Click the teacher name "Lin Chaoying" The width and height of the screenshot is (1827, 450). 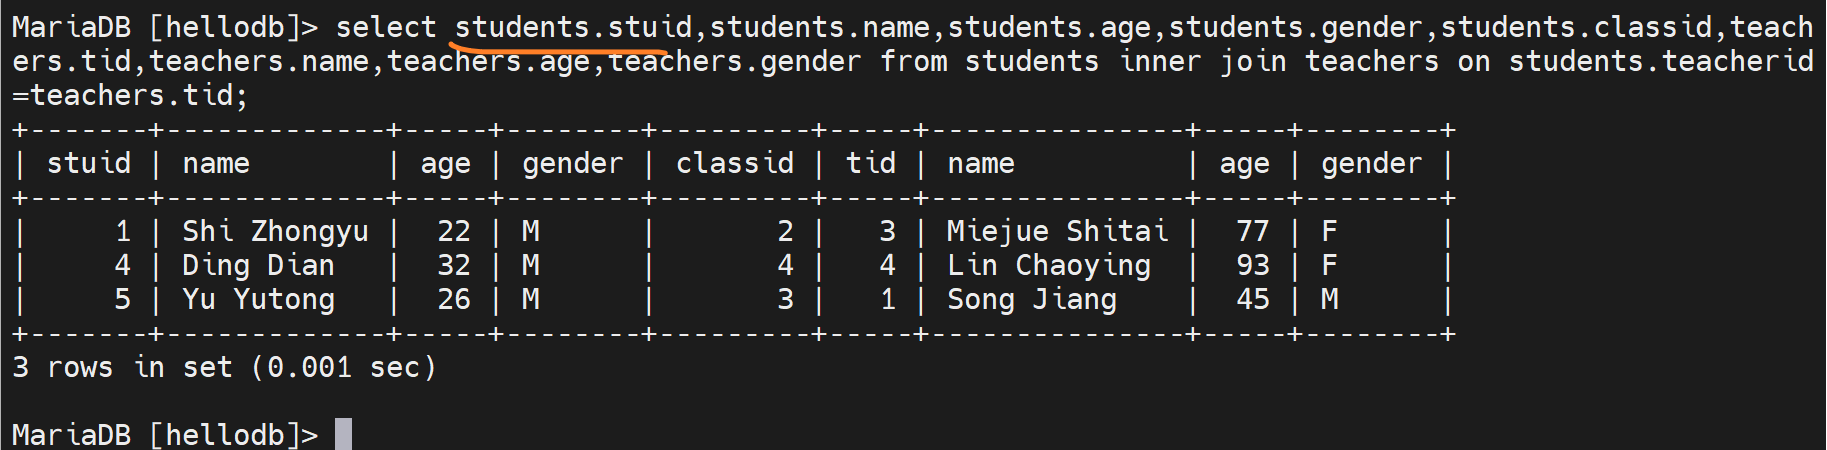coord(1049,265)
